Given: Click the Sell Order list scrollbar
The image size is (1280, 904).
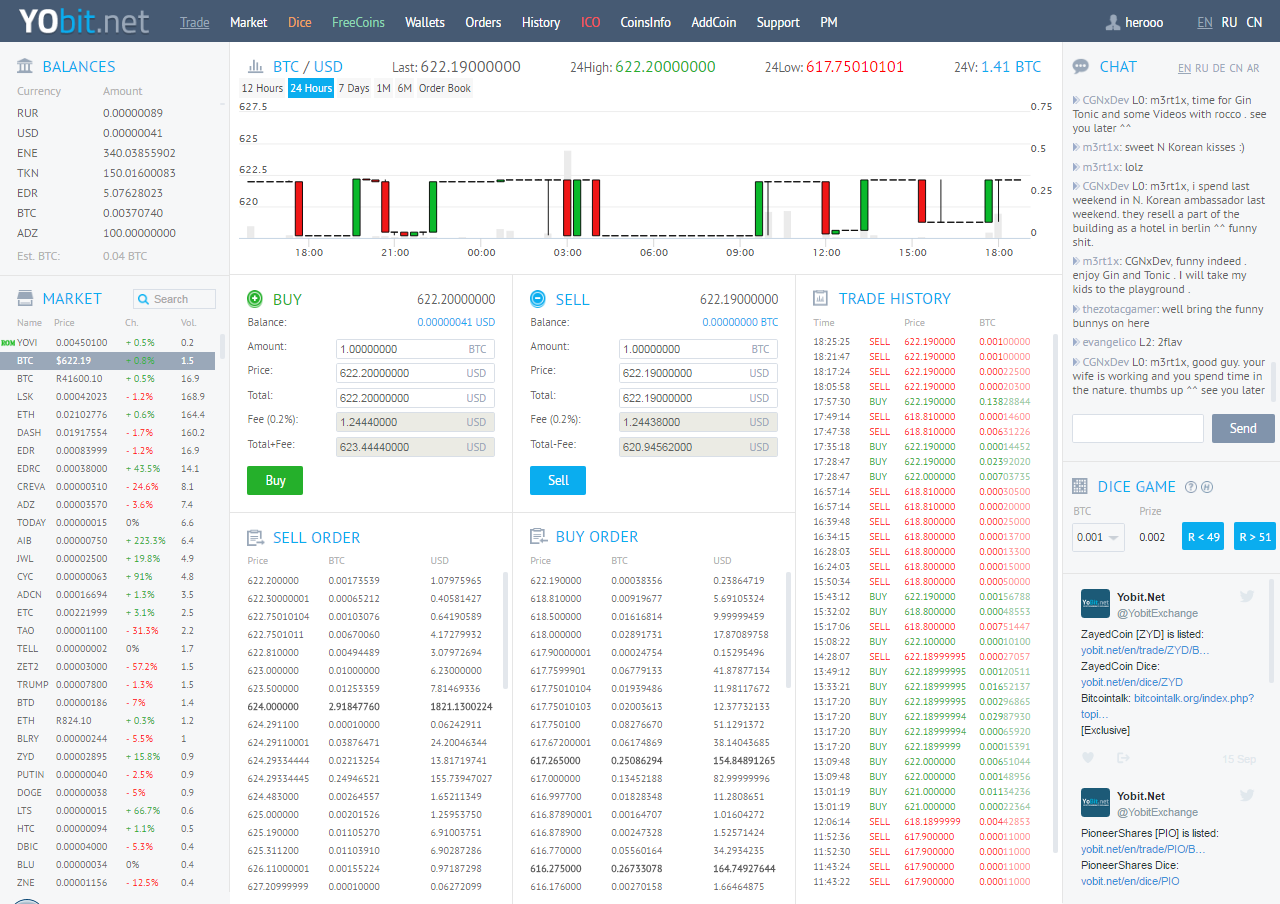Looking at the screenshot, I should click(505, 630).
